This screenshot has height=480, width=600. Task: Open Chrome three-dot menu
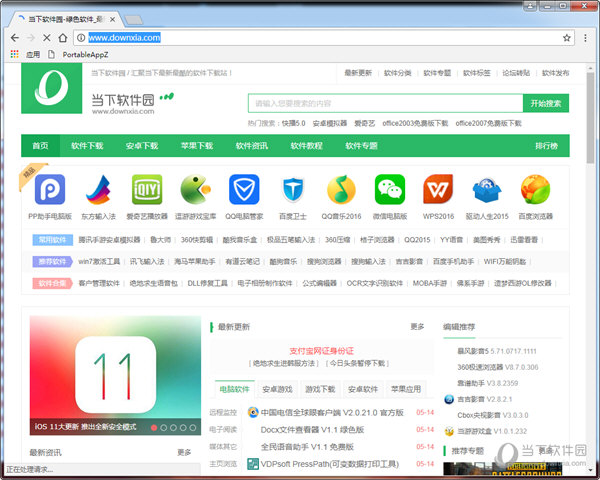585,38
